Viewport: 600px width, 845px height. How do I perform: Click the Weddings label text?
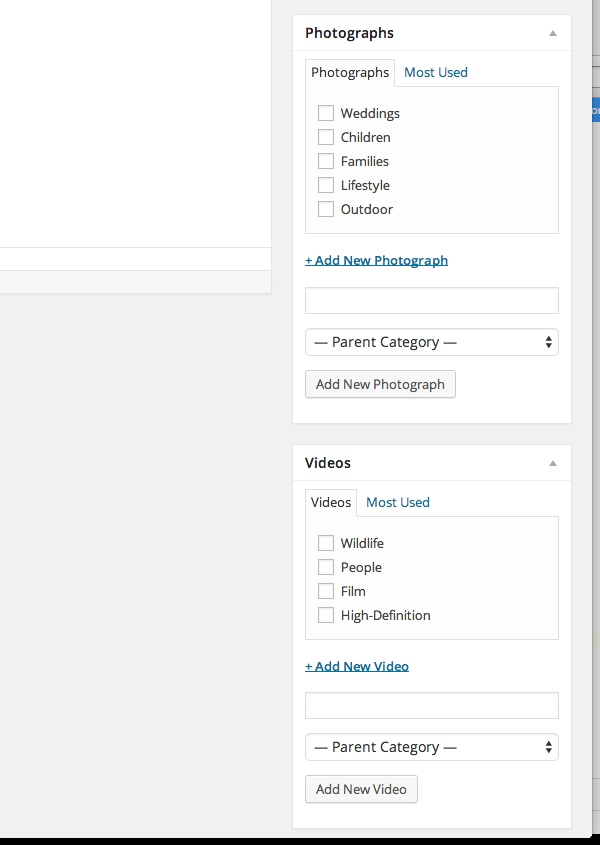[370, 114]
